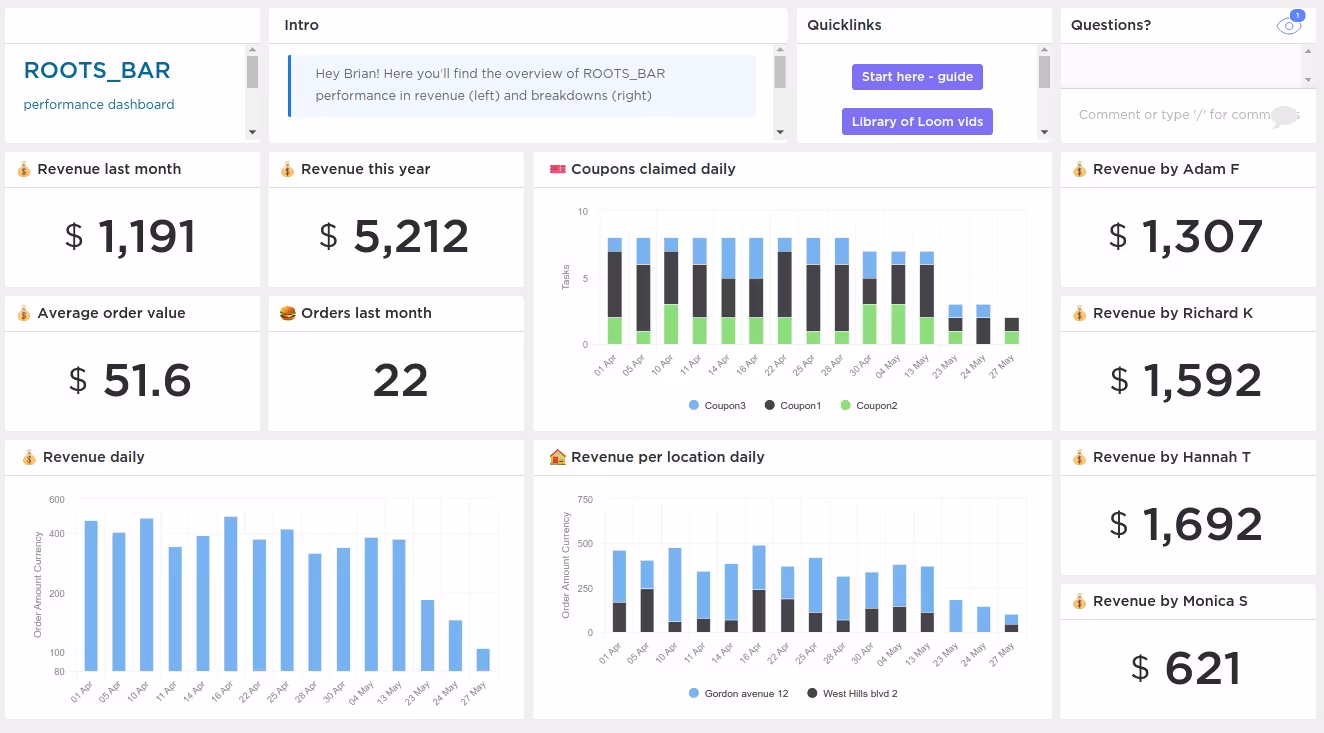Click the coupon icon on Coupons claimed daily

click(x=560, y=168)
